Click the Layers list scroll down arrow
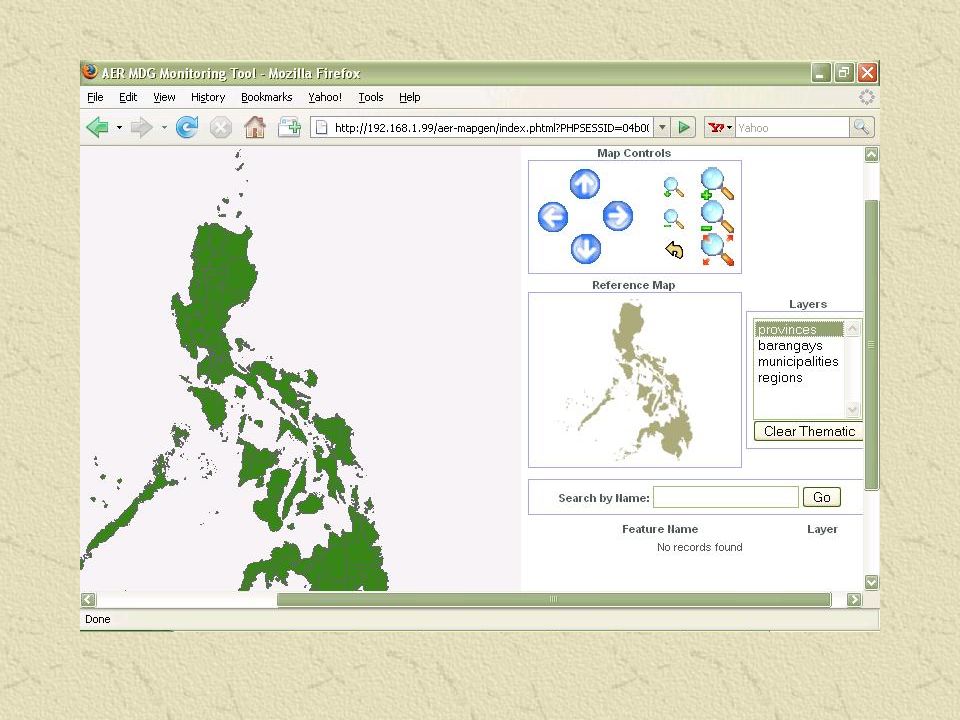This screenshot has height=720, width=960. tap(852, 409)
